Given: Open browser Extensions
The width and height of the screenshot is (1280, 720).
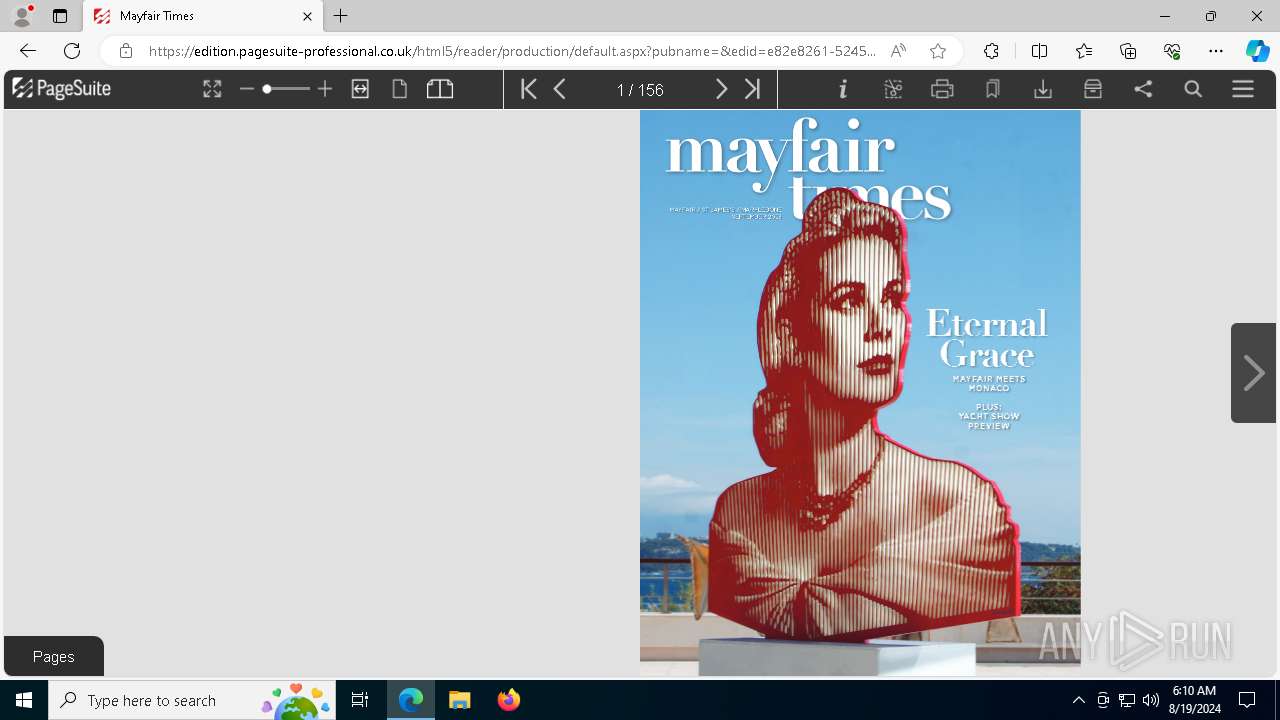Looking at the screenshot, I should click(991, 51).
